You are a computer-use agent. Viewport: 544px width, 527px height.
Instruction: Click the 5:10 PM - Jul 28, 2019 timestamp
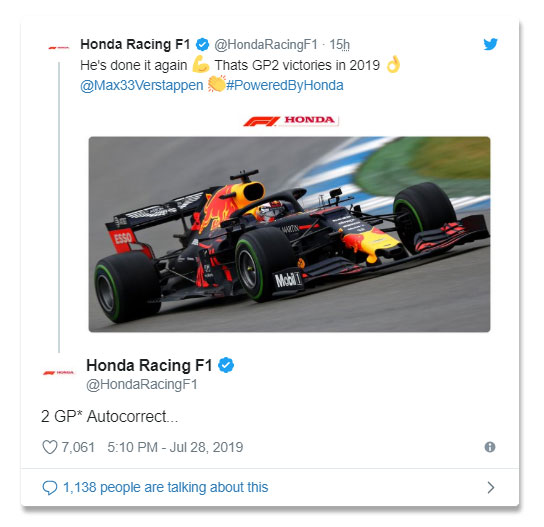[x=175, y=447]
